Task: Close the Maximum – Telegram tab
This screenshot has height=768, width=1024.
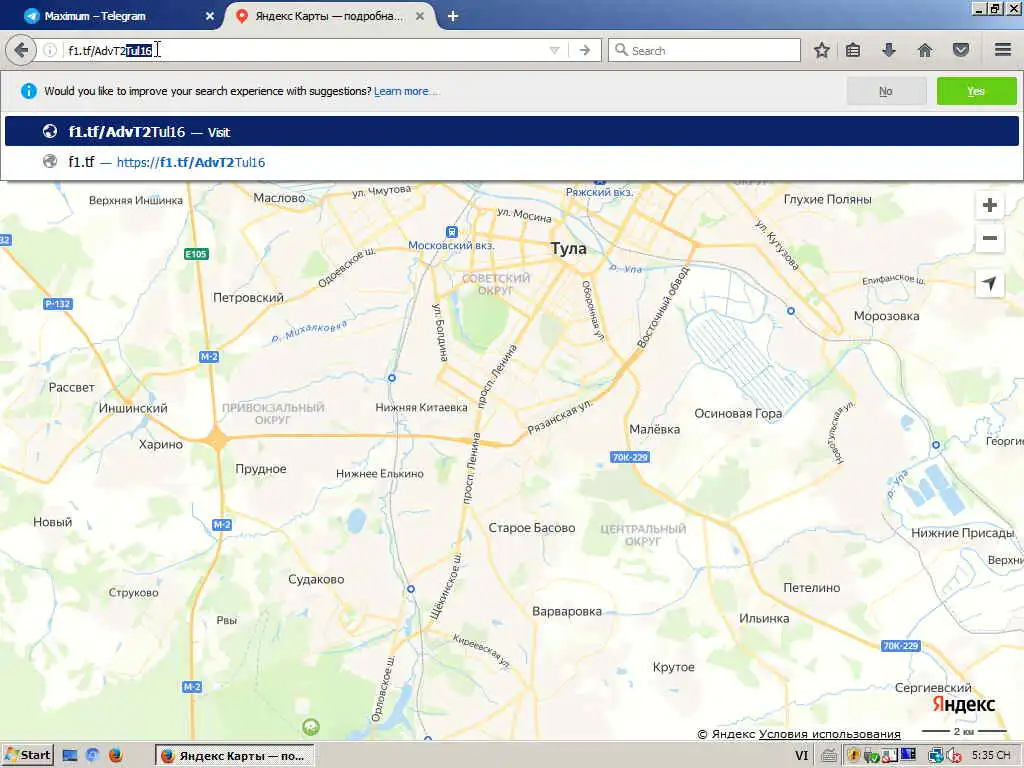Action: pos(210,16)
